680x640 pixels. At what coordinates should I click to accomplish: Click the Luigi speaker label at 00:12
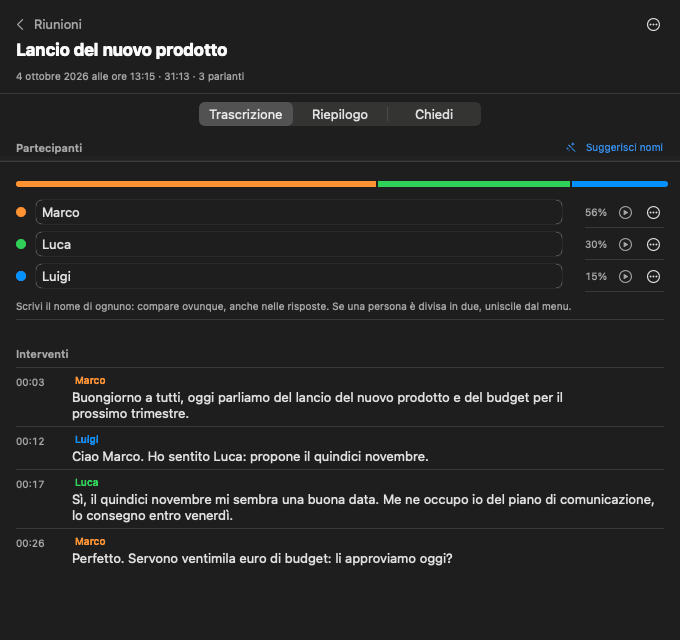86,440
